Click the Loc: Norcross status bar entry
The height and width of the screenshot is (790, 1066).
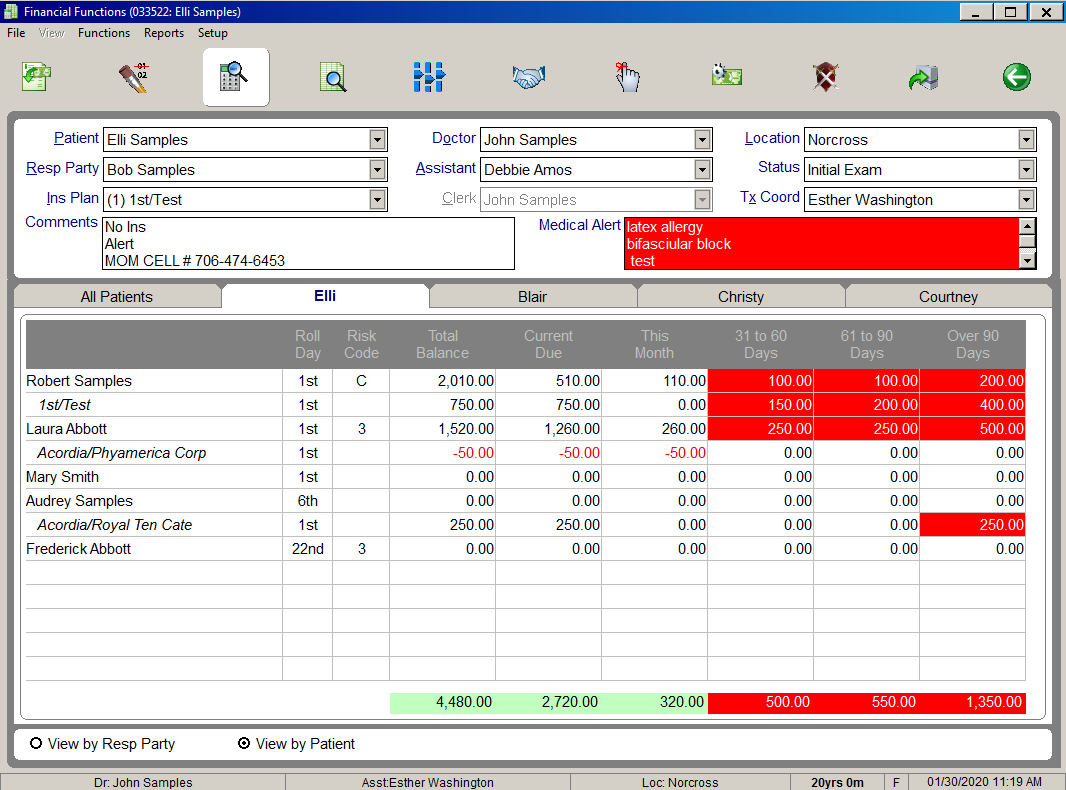pos(680,783)
